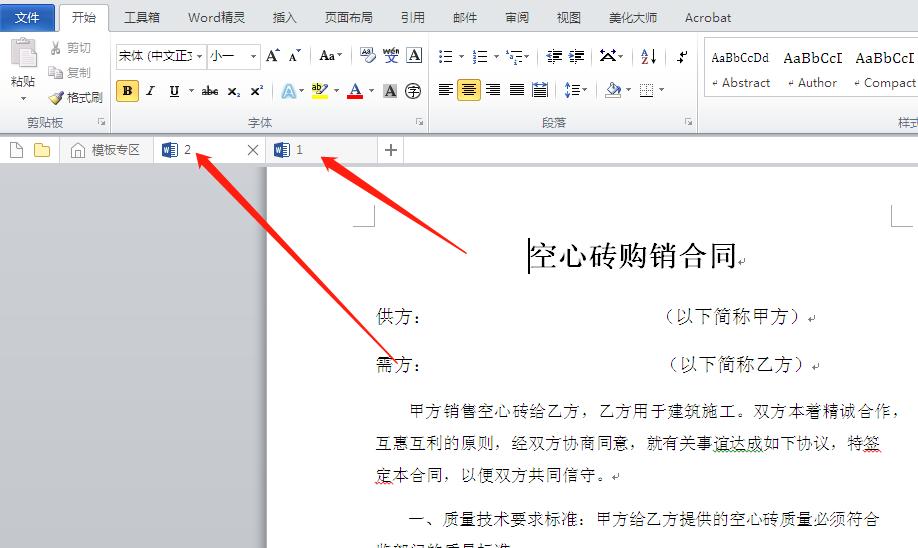This screenshot has width=918, height=548.
Task: Toggle show paragraph marks icon
Action: 681,56
